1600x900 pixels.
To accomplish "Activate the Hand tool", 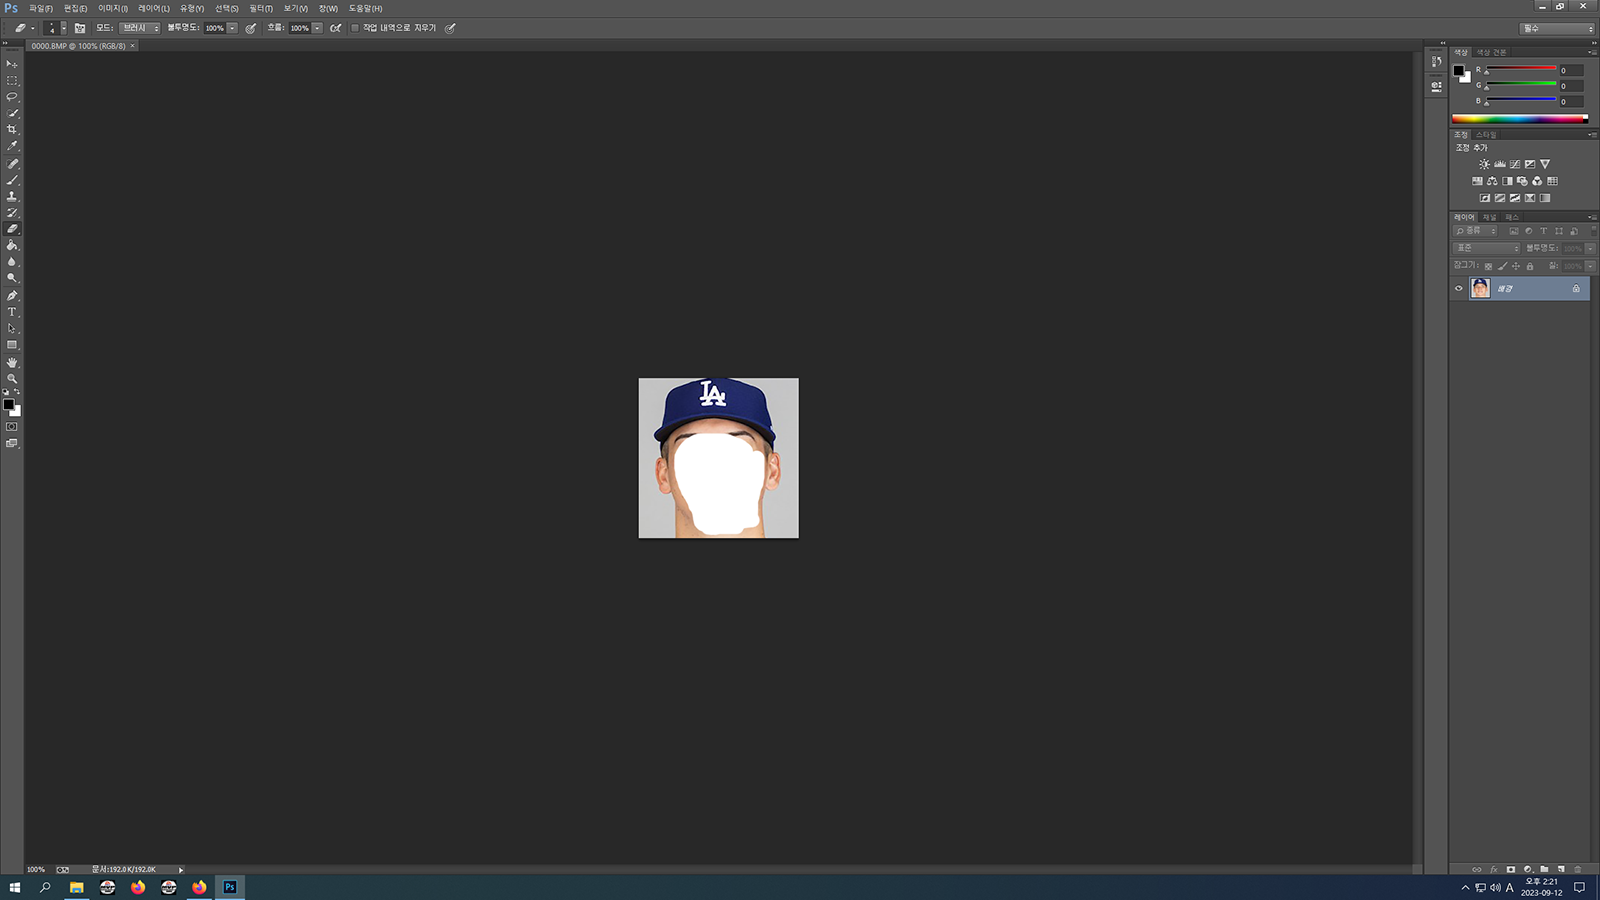I will coord(12,362).
